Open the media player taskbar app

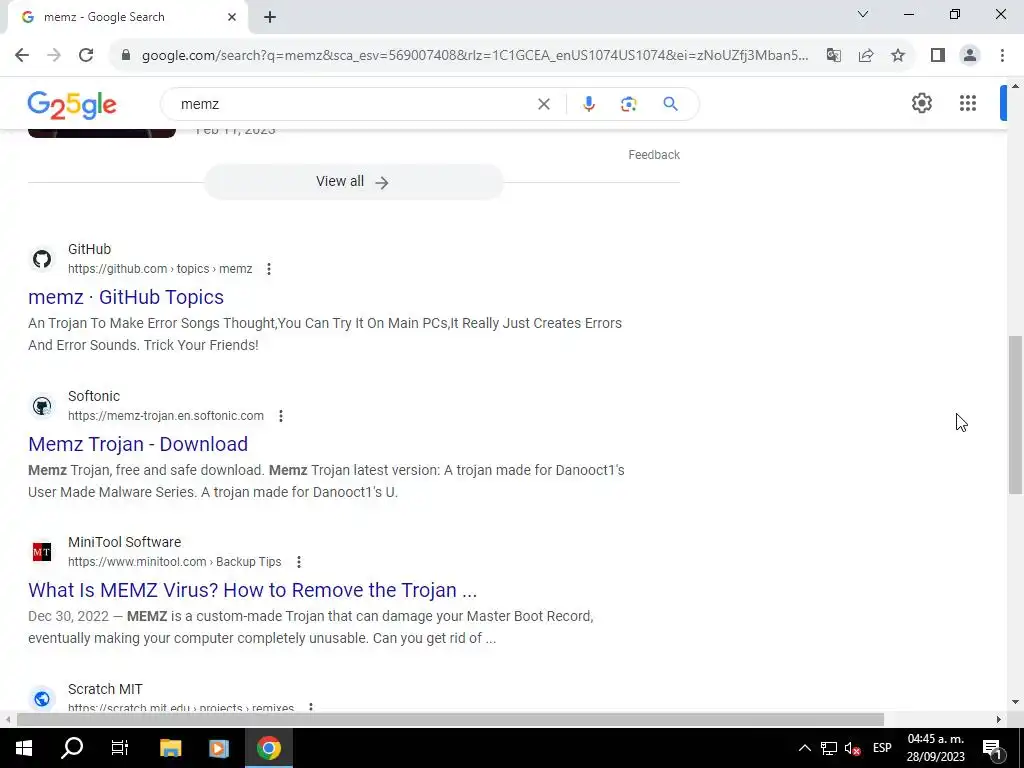click(x=219, y=748)
